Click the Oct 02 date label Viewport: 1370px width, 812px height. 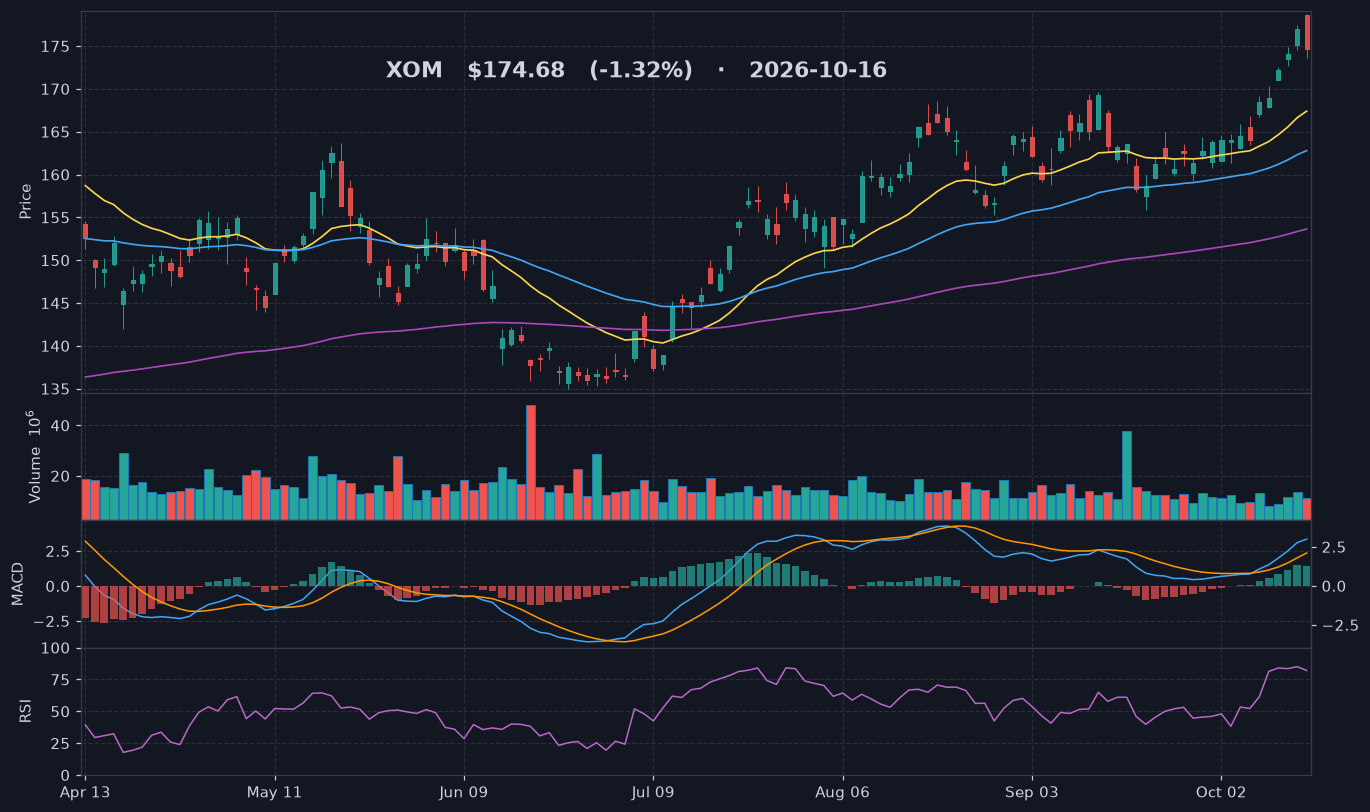click(x=1222, y=791)
